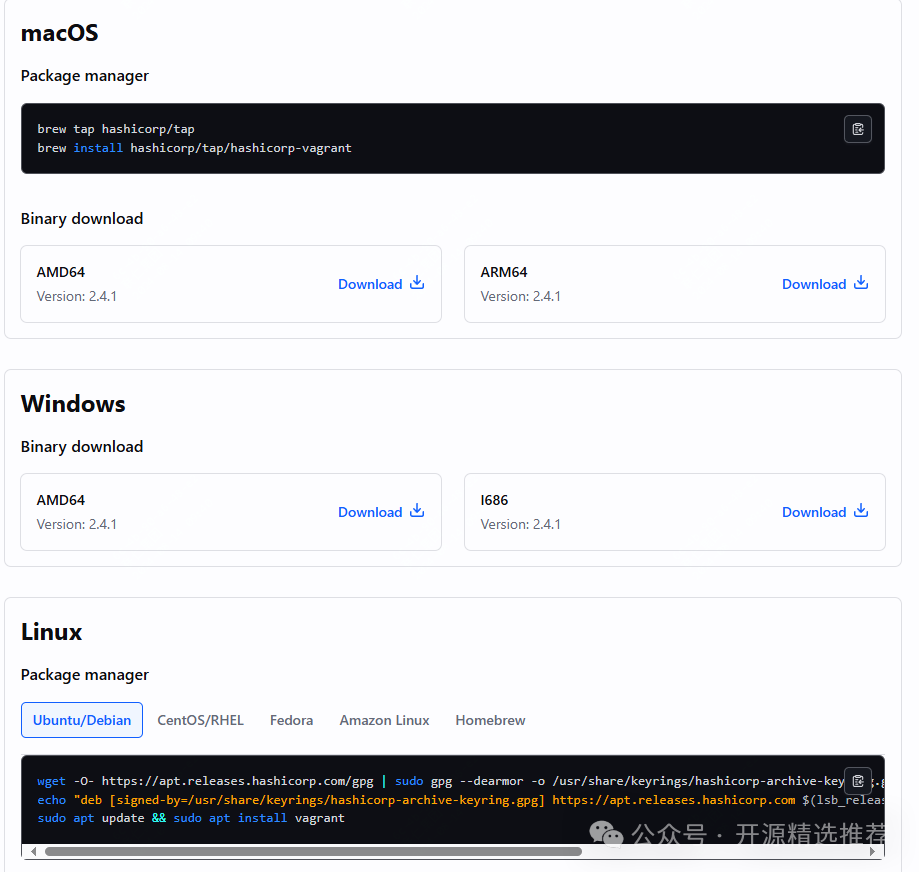
Task: Click the ARM64 label in macOS downloads
Action: coord(504,272)
